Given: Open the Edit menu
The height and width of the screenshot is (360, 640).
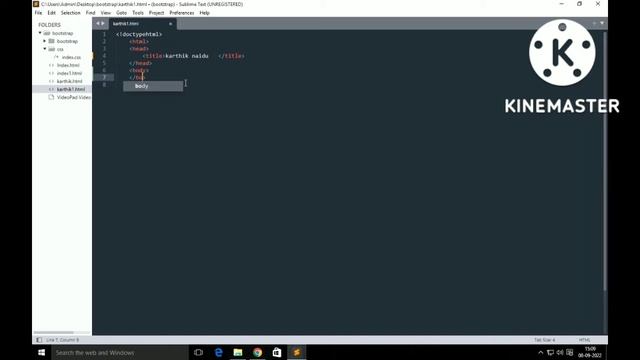Looking at the screenshot, I should click(51, 13).
